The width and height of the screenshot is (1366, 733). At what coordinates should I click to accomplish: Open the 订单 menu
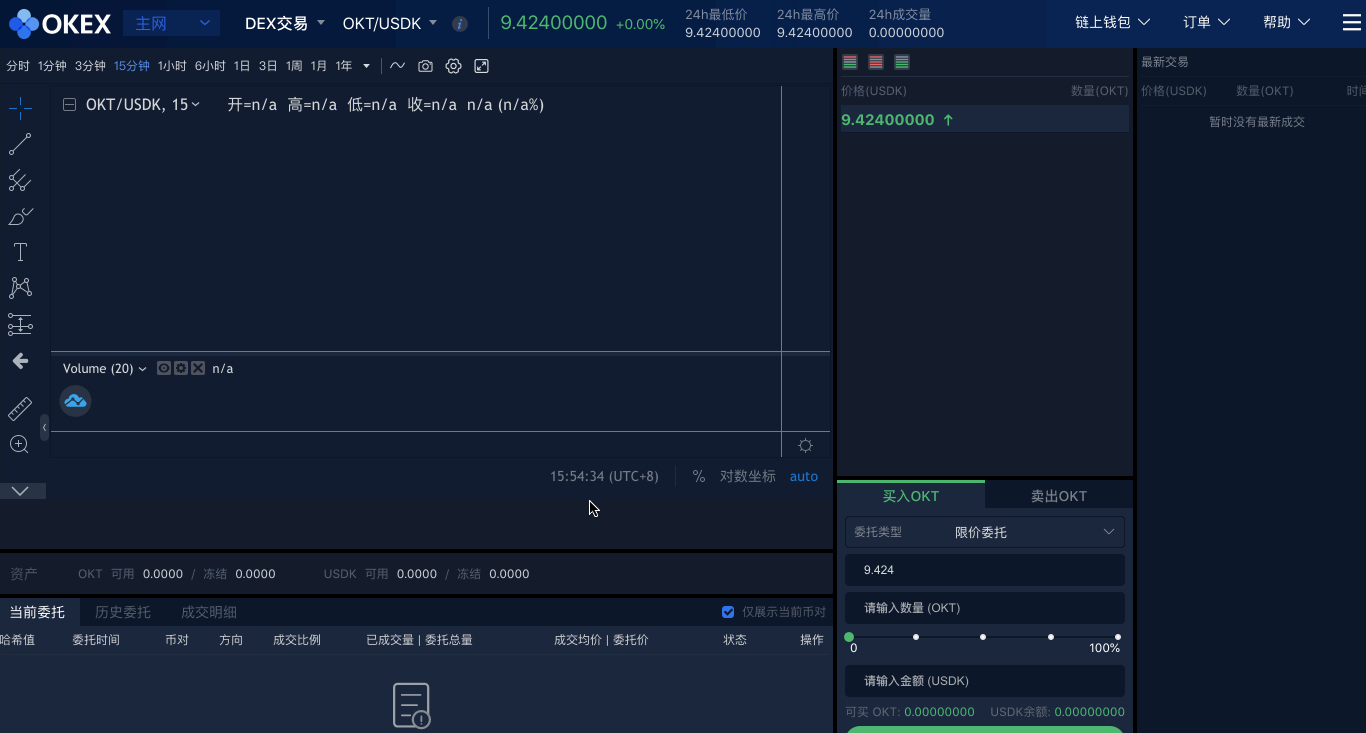click(x=1206, y=22)
